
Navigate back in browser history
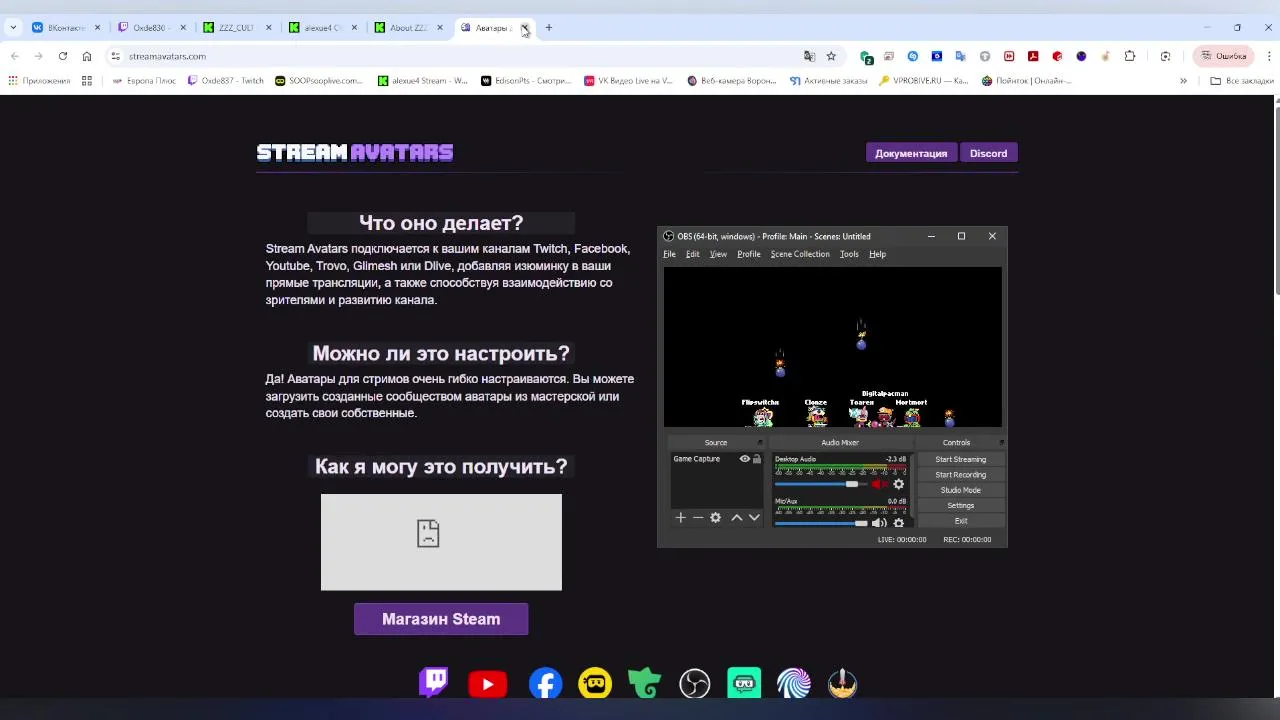tap(14, 56)
